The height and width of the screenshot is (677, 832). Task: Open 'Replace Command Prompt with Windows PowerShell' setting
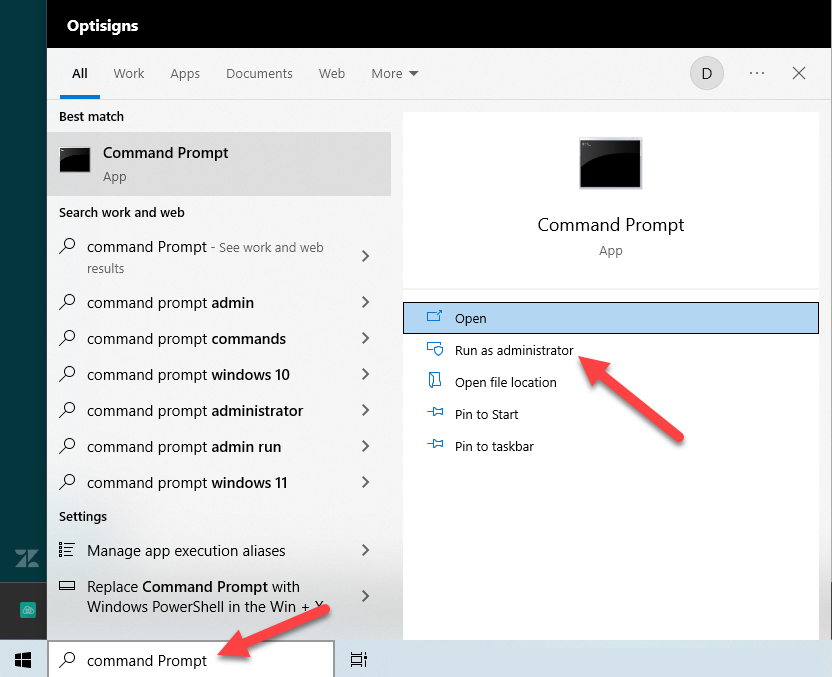(x=219, y=596)
